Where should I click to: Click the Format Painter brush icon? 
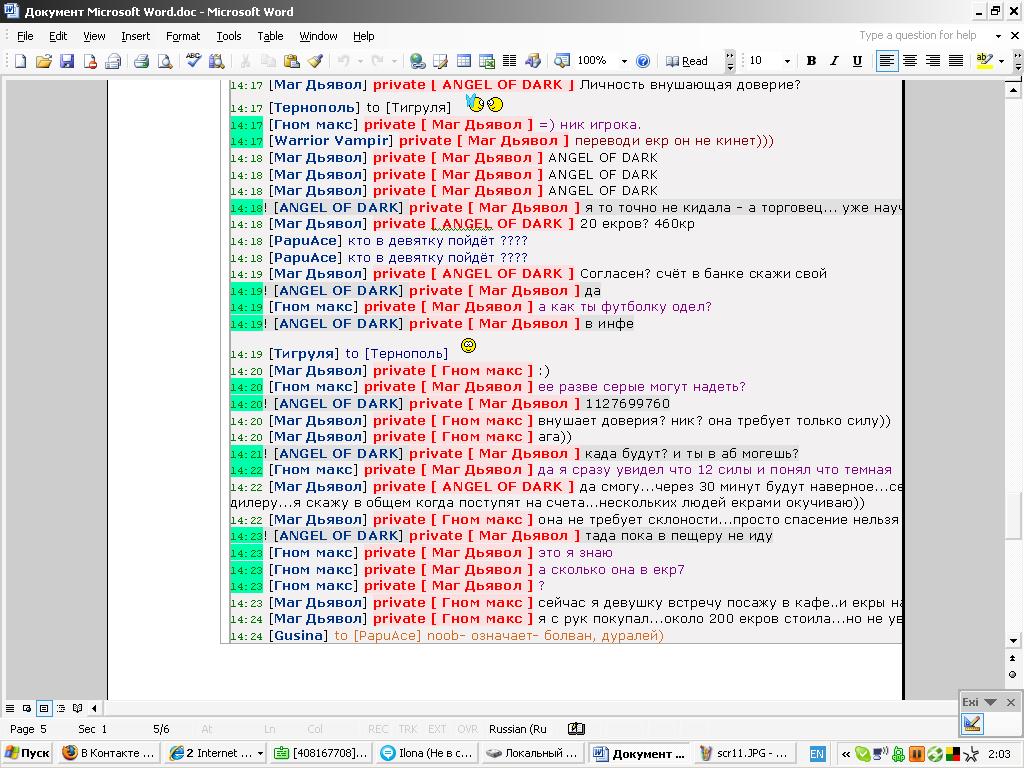pyautogui.click(x=315, y=61)
